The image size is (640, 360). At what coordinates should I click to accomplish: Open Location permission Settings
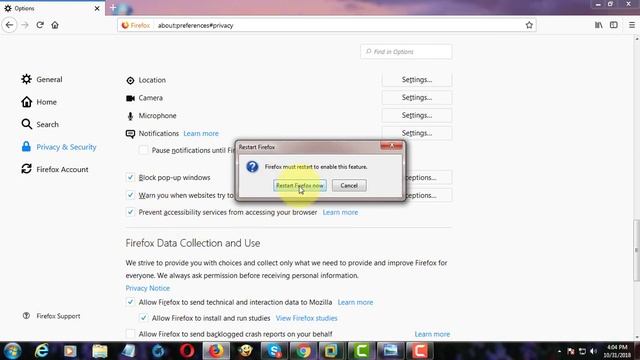coord(417,80)
